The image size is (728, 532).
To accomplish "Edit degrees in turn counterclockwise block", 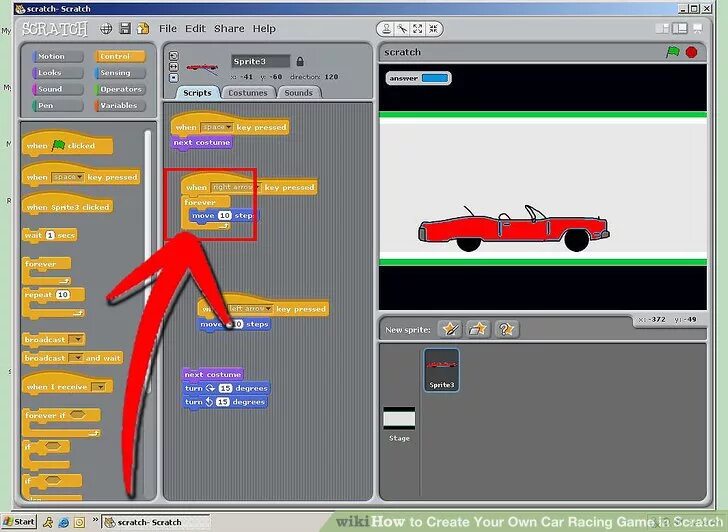I will point(223,402).
